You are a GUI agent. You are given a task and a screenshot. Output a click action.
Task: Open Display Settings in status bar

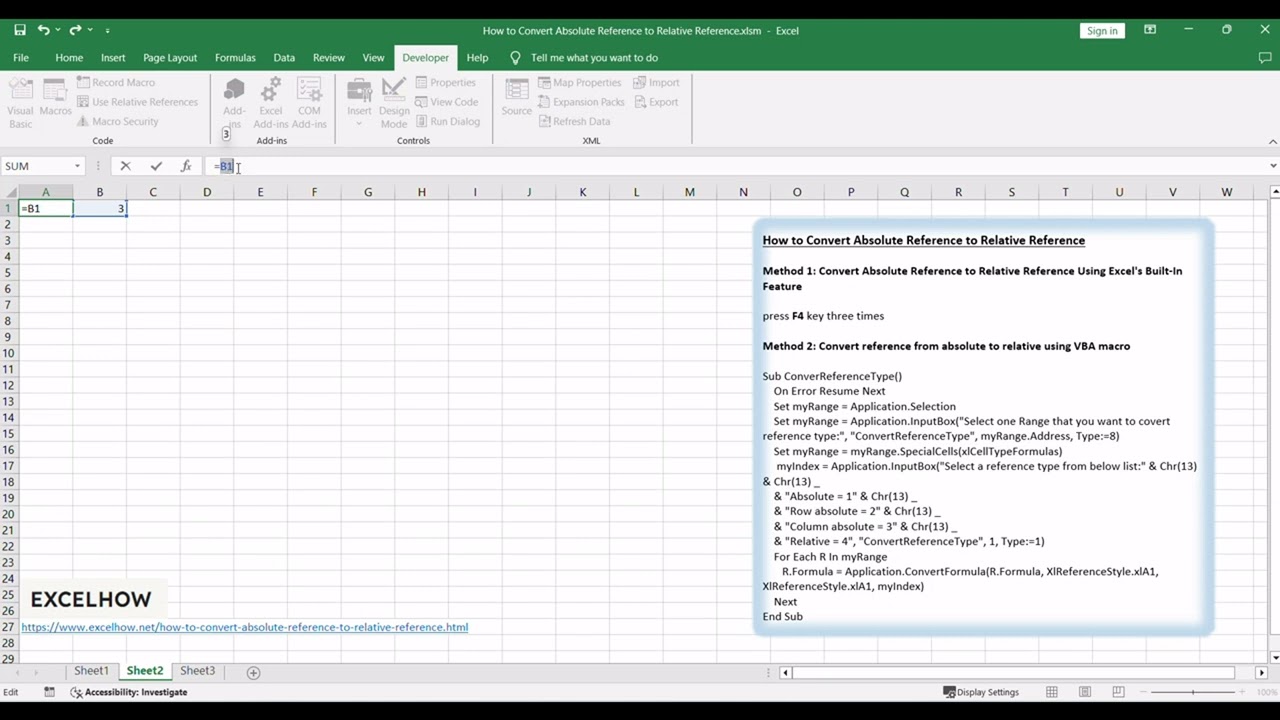click(x=981, y=692)
